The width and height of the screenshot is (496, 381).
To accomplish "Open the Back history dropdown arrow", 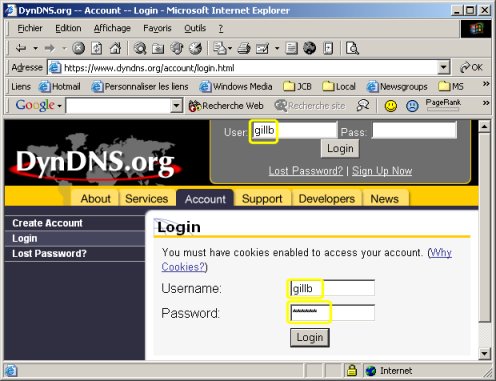I will (x=35, y=49).
